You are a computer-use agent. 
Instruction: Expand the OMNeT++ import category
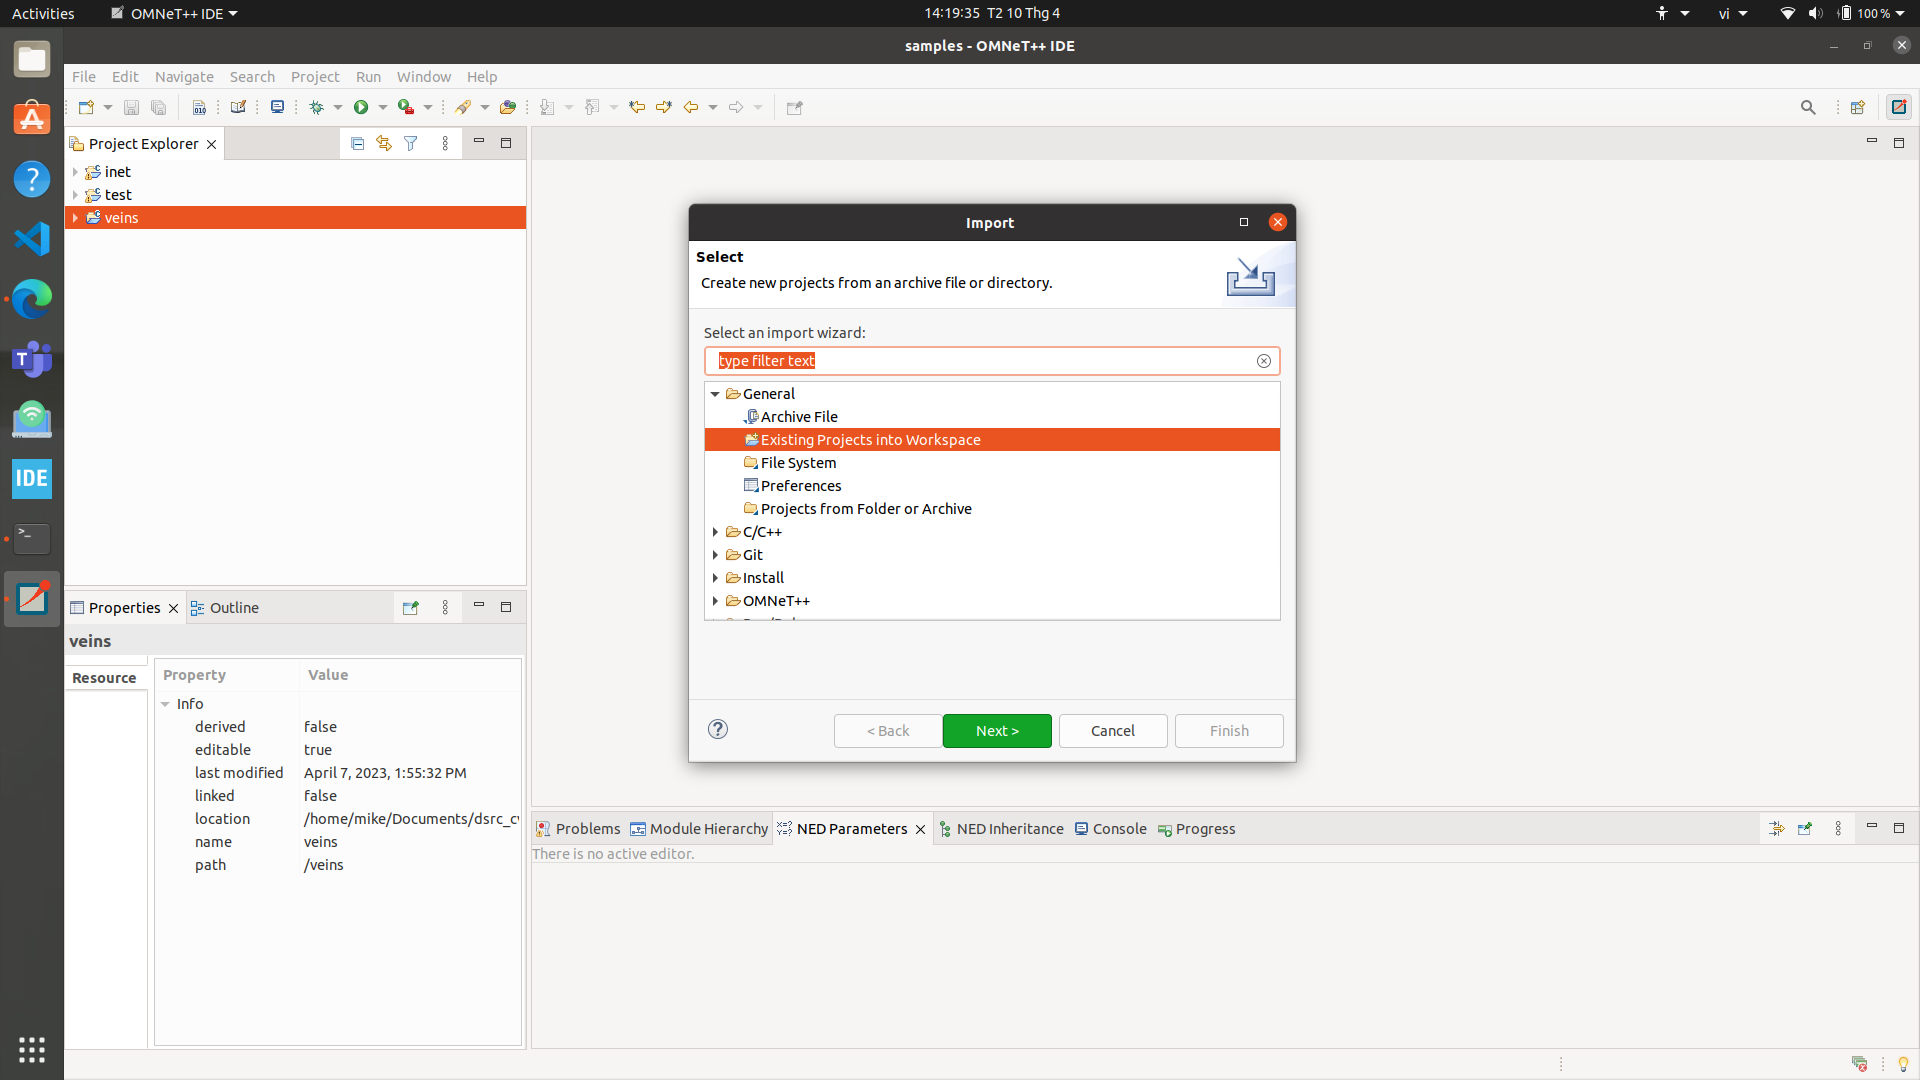[715, 601]
